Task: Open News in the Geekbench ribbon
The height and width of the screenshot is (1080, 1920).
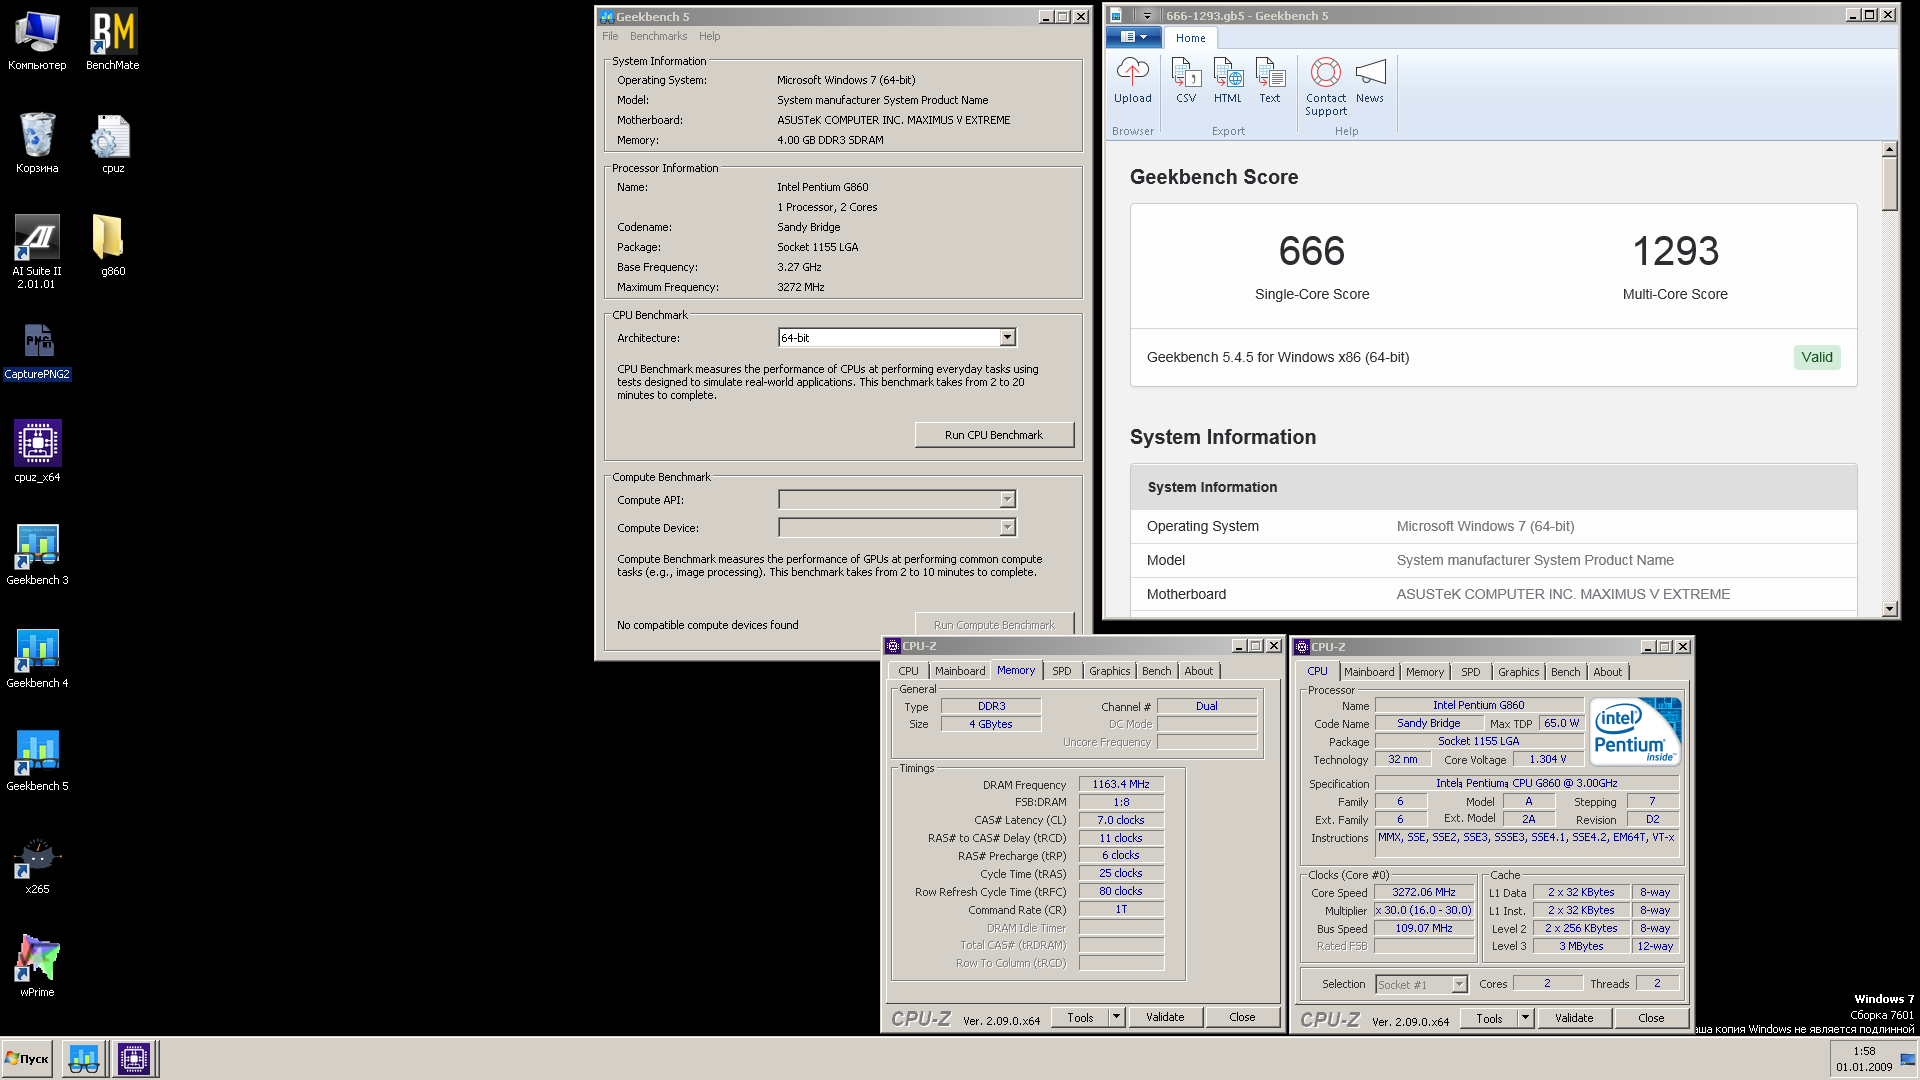Action: tap(1370, 81)
